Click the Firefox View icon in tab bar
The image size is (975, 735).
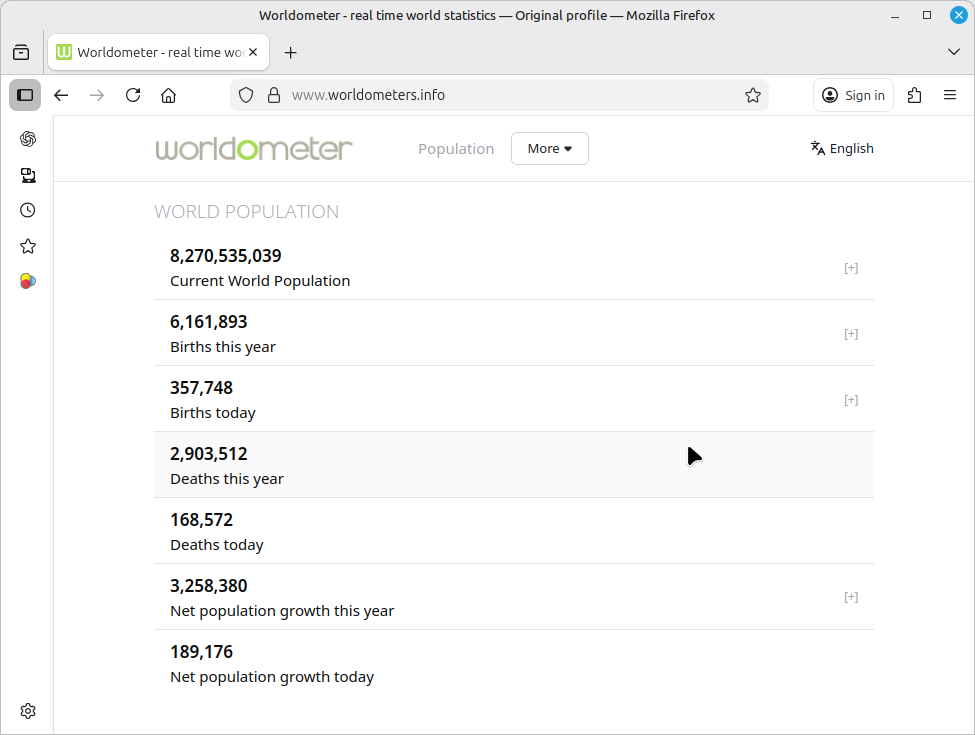coord(21,53)
